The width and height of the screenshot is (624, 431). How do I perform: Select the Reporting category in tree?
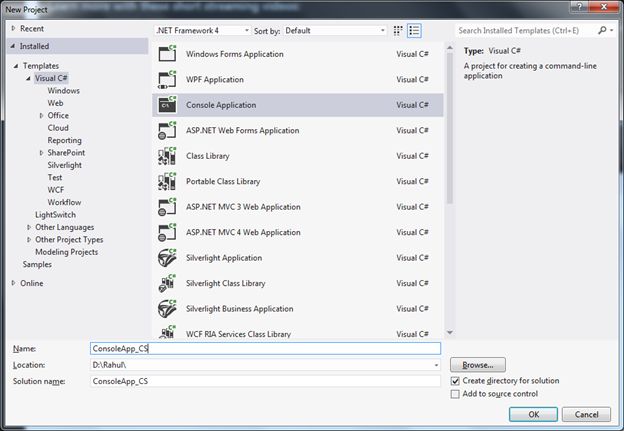64,140
